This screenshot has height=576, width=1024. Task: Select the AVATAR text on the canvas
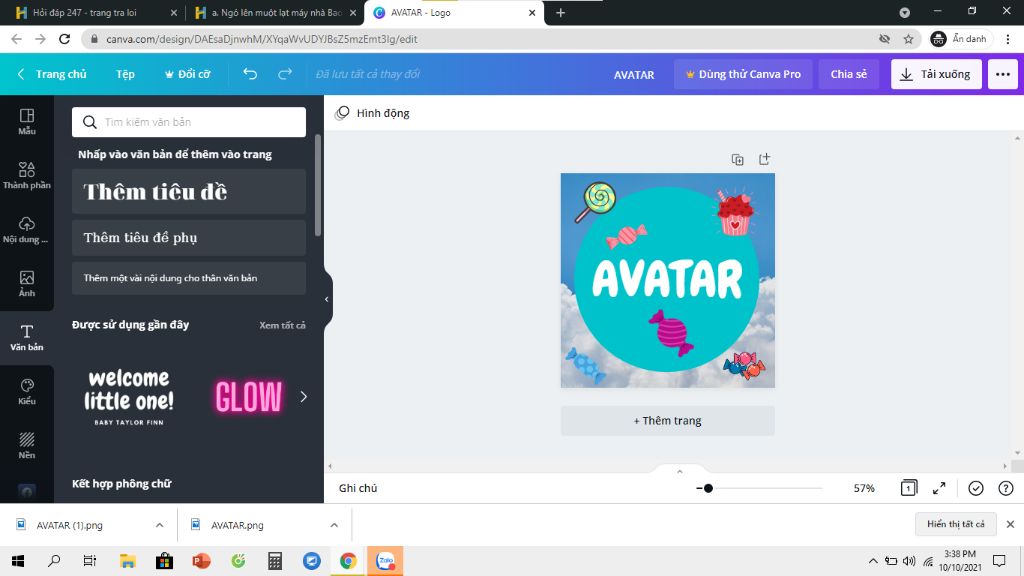tap(667, 279)
